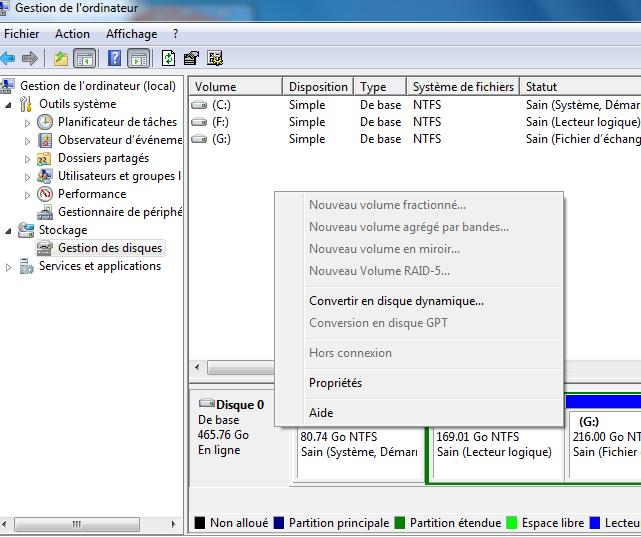Choose Convertir en disque dynamique...
The image size is (641, 537).
point(396,301)
